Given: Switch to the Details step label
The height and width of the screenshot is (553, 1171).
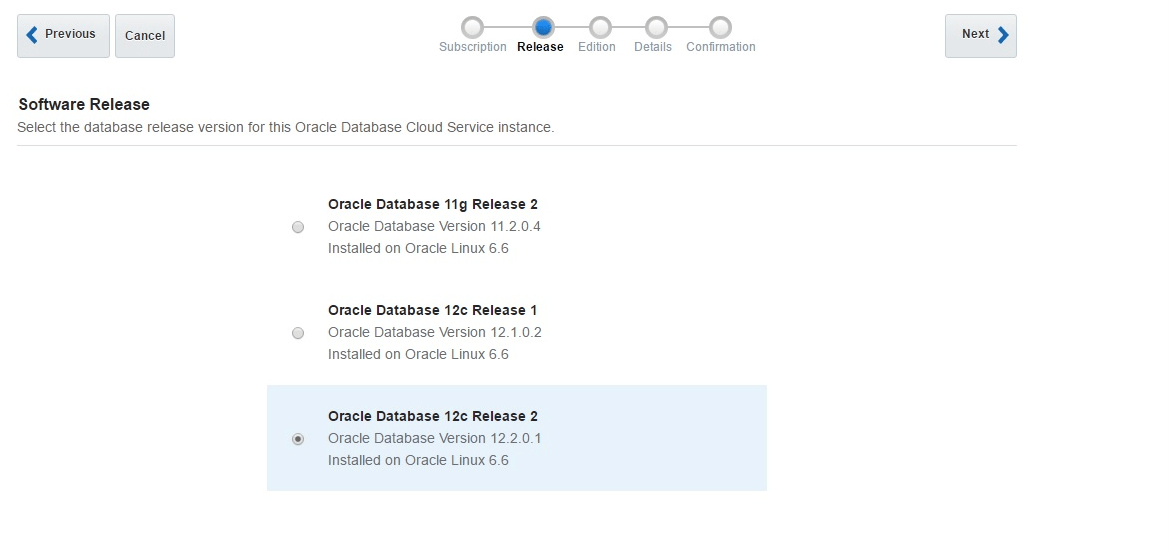Looking at the screenshot, I should coord(653,47).
